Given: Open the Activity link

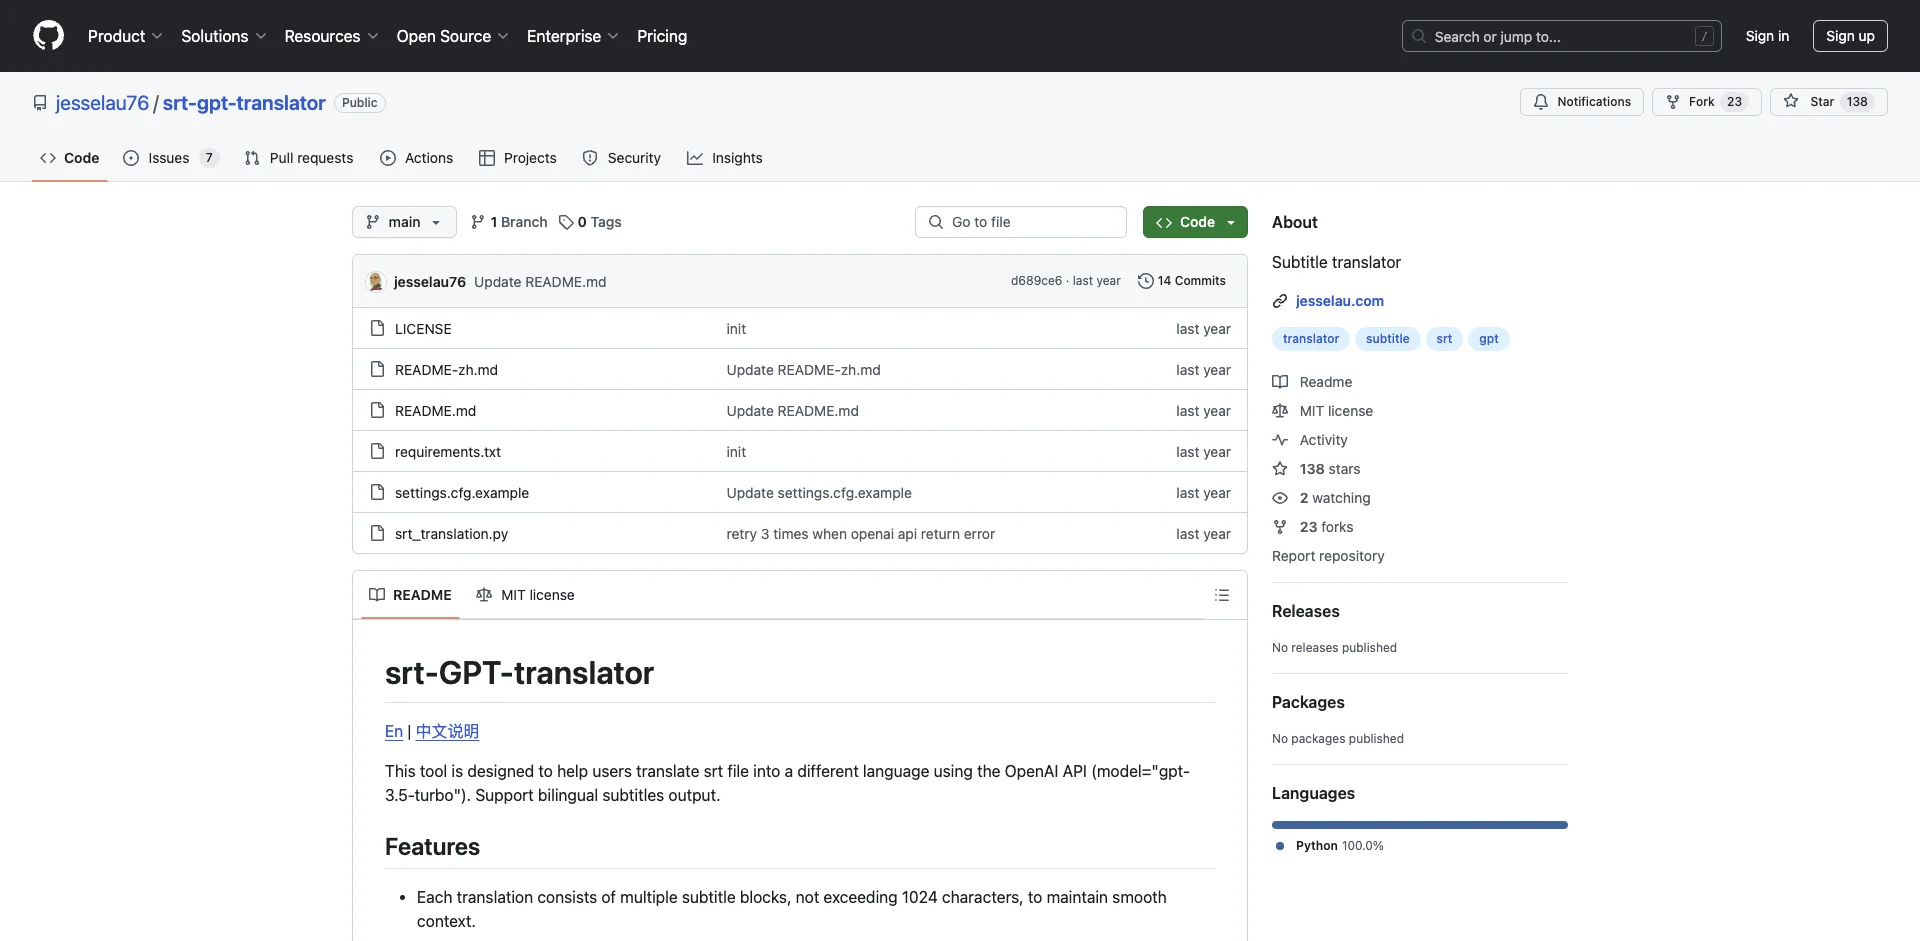Looking at the screenshot, I should coord(1310,440).
